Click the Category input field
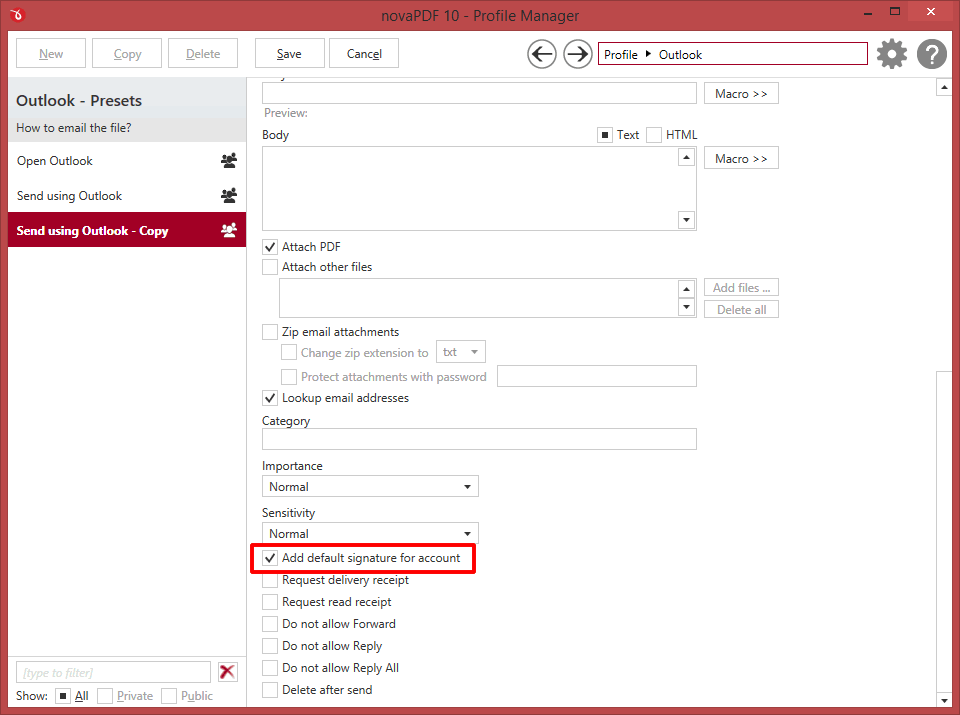960x715 pixels. click(479, 439)
